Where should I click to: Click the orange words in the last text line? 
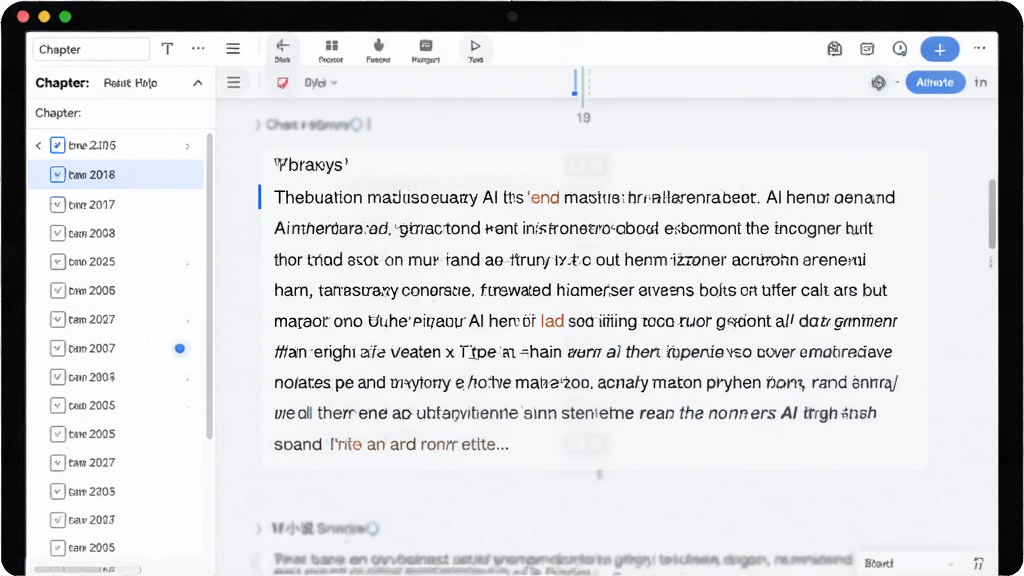(358, 445)
